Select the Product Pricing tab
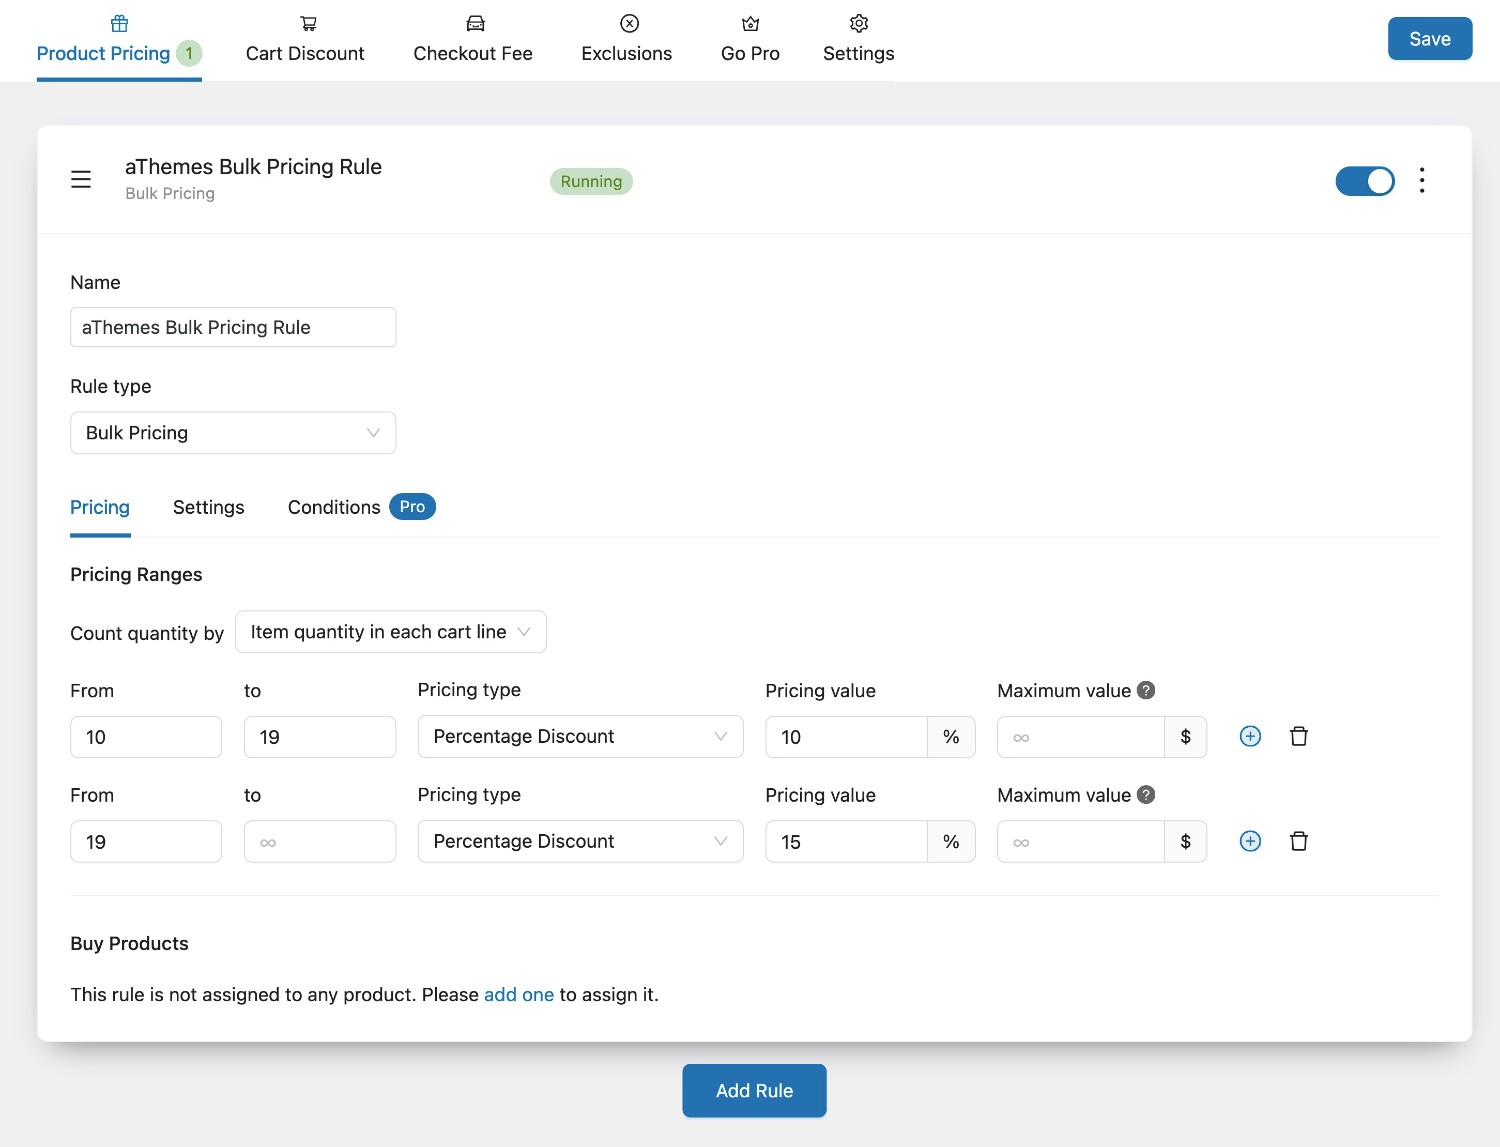This screenshot has width=1500, height=1147. click(x=119, y=40)
